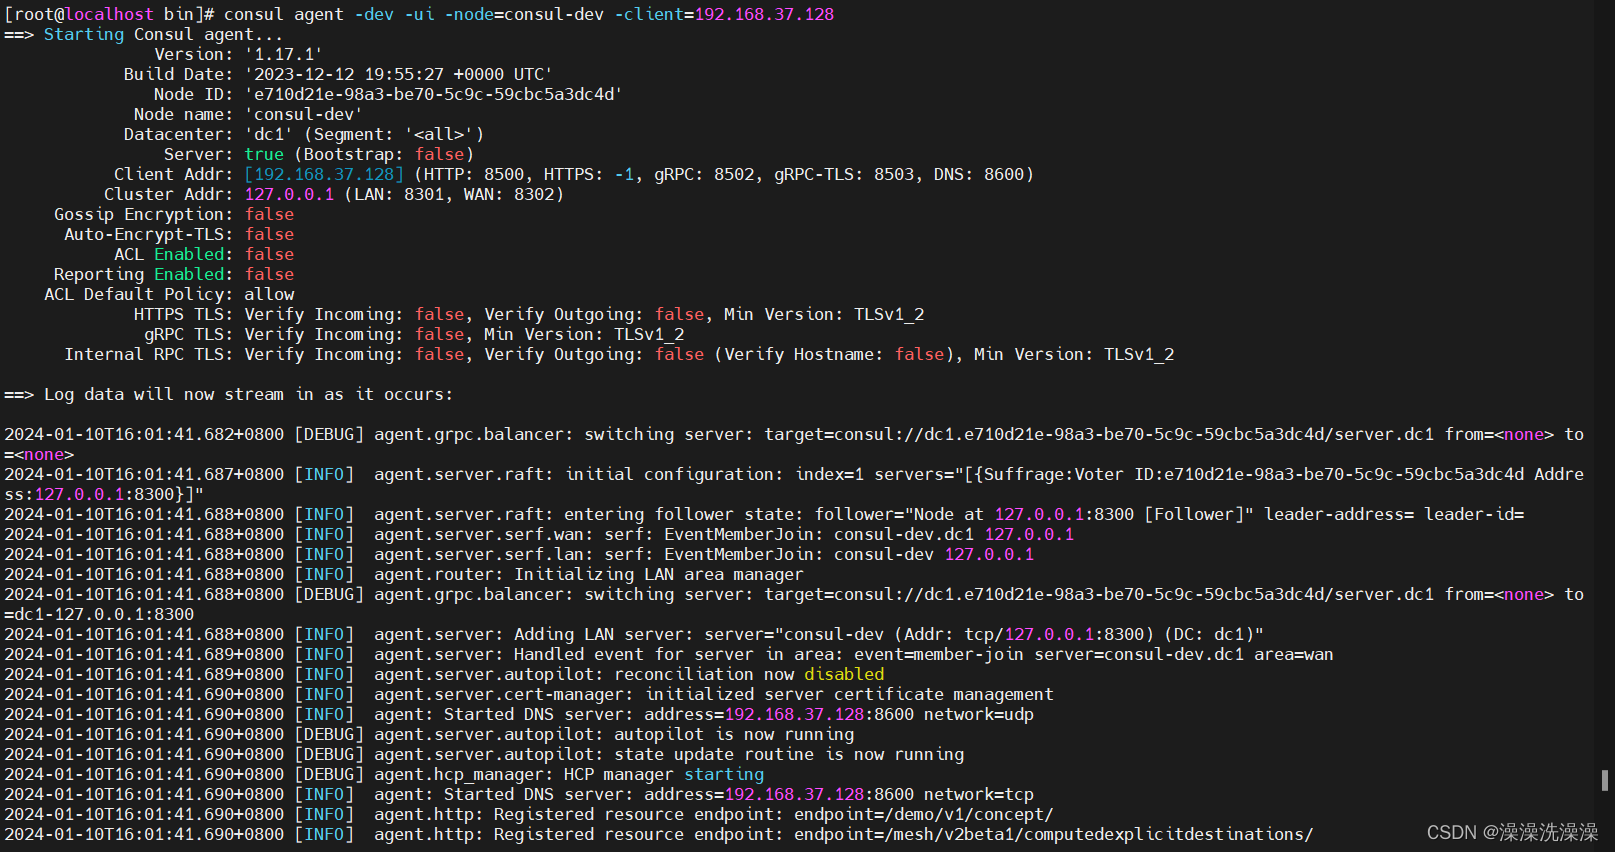Click the 'DNS: 8600' port text
The image size is (1615, 852).
click(979, 174)
